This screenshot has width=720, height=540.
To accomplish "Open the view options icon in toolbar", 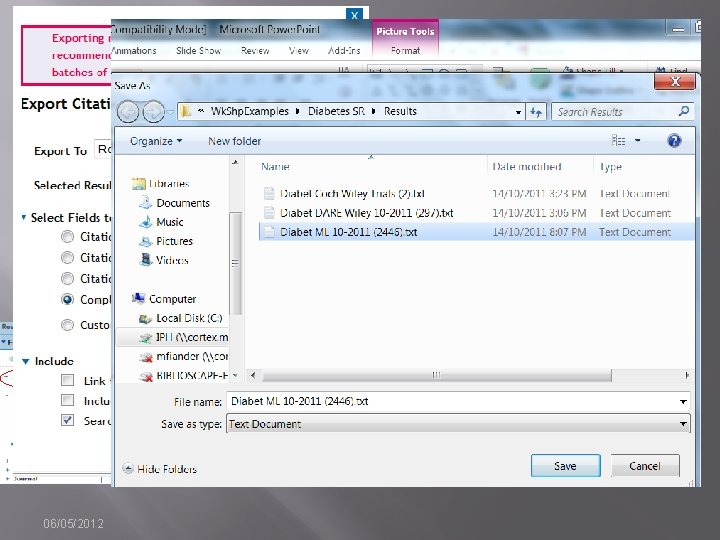I will (x=619, y=141).
